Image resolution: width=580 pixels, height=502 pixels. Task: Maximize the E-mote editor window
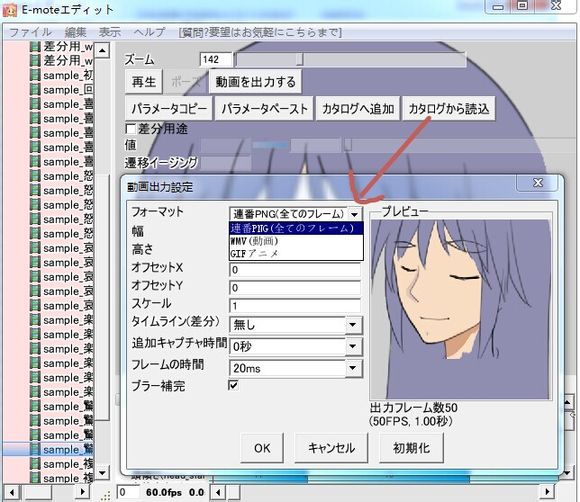[522, 6]
